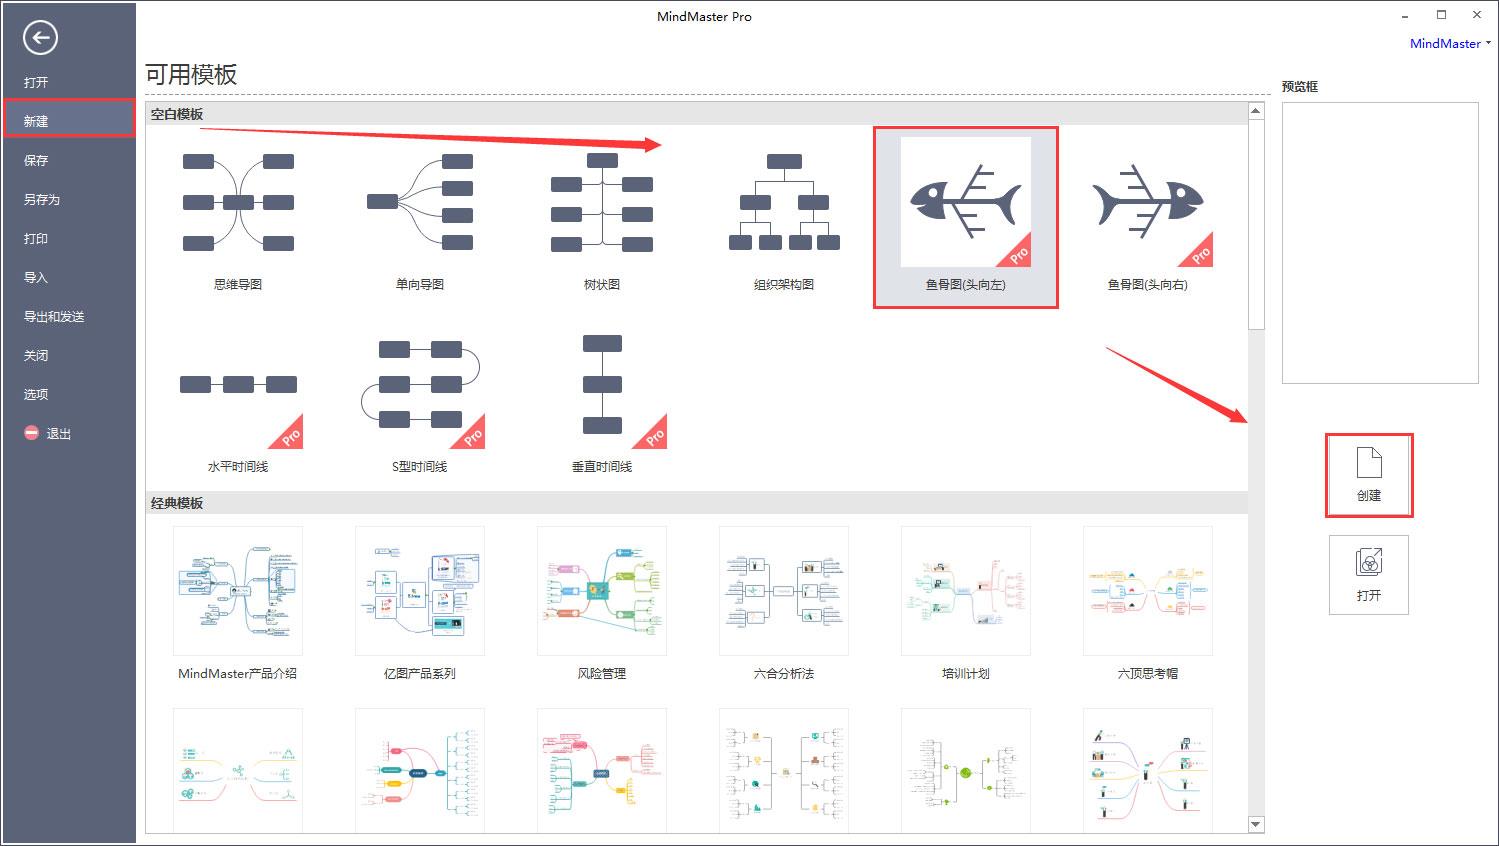1499x846 pixels.
Task: Open the MindMaster产品介绍 classic template
Action: click(x=238, y=591)
